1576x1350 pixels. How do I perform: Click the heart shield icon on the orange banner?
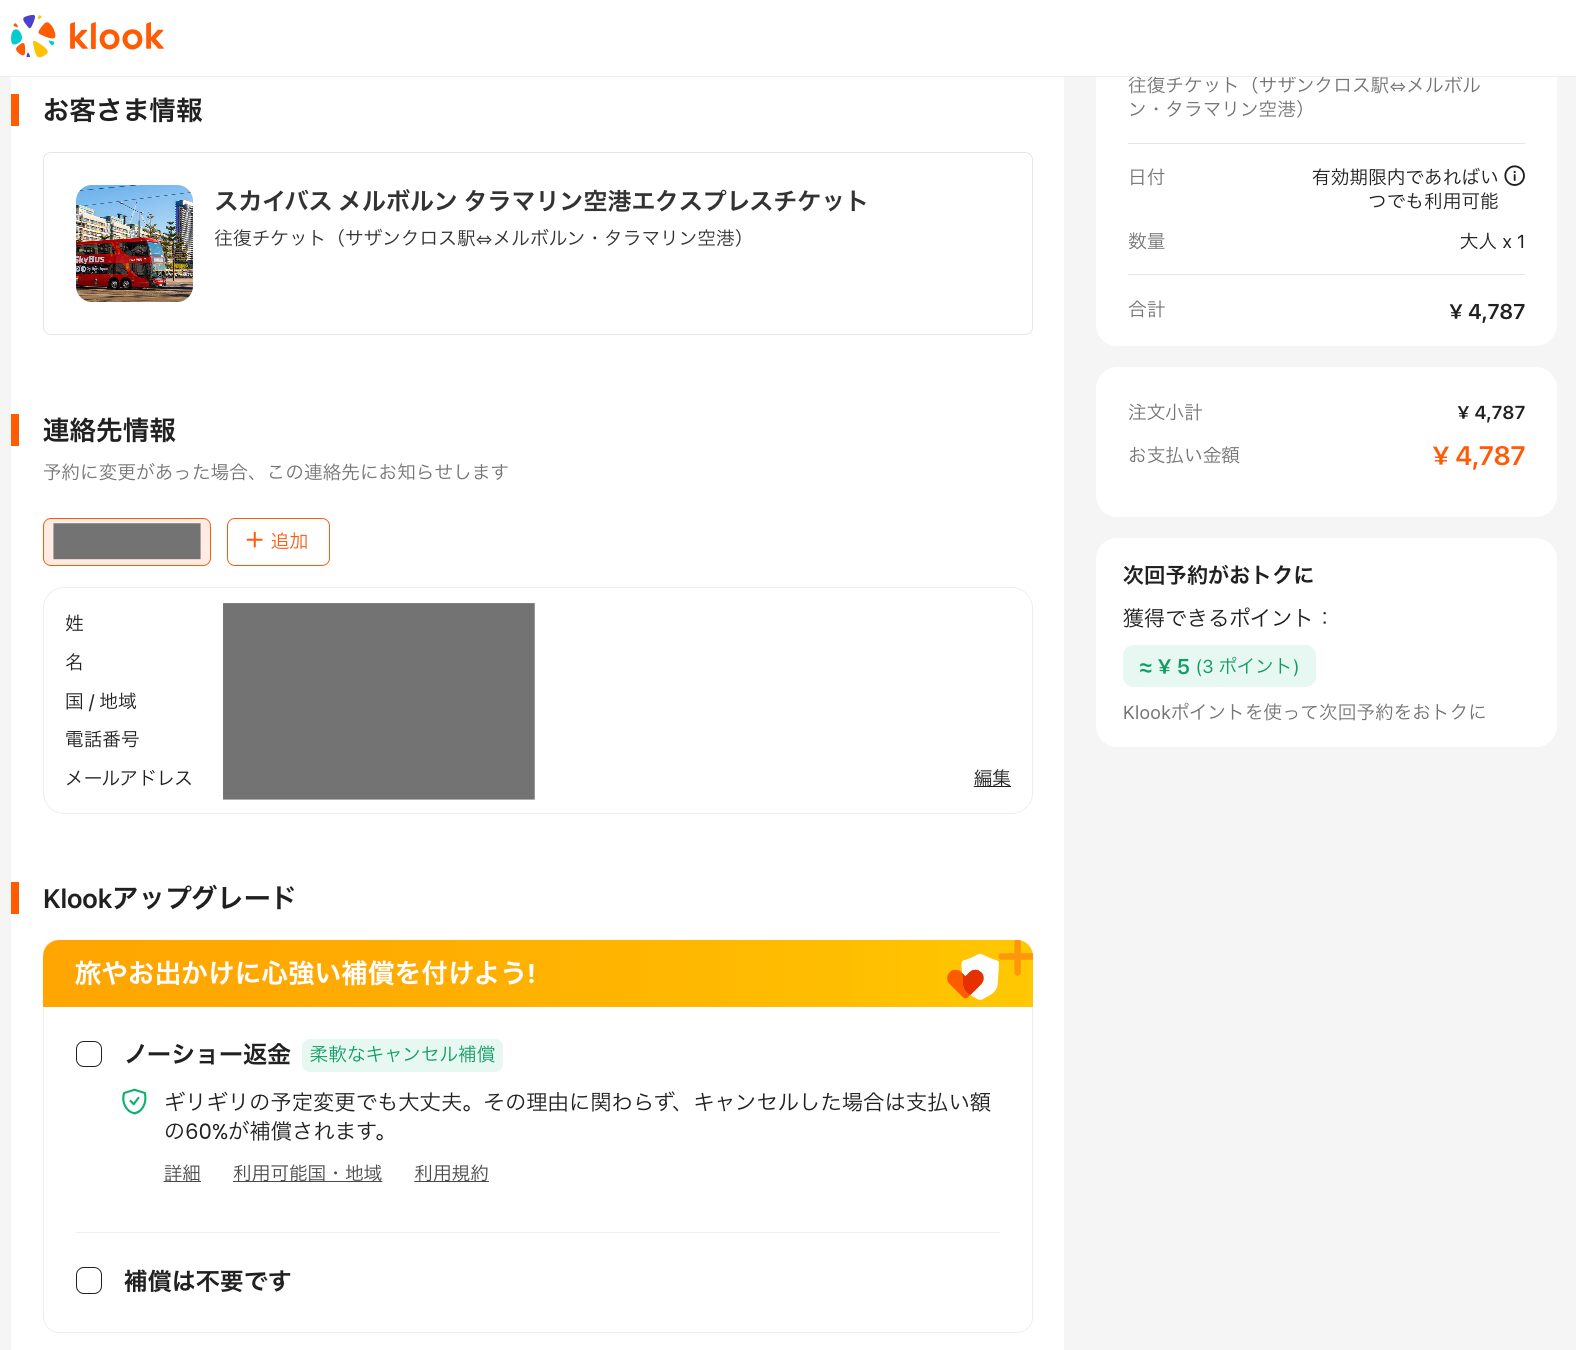click(974, 976)
